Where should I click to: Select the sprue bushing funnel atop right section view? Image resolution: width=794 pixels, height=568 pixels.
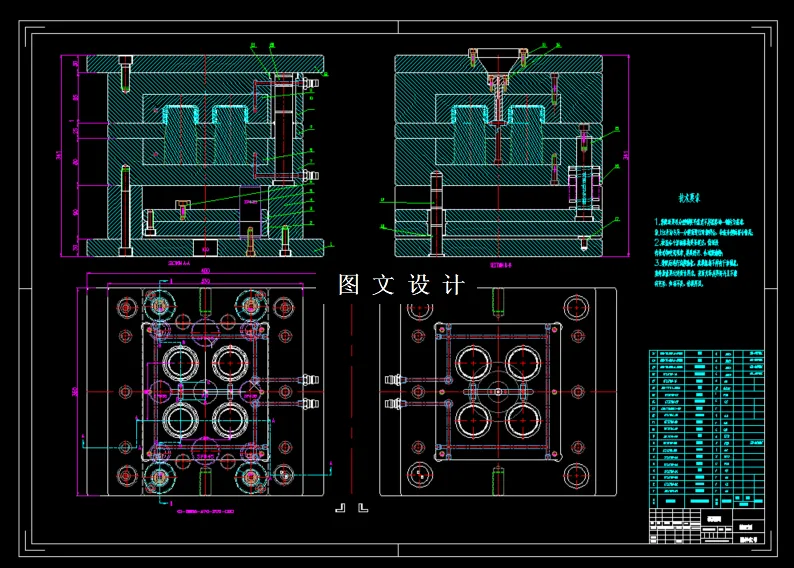click(499, 61)
